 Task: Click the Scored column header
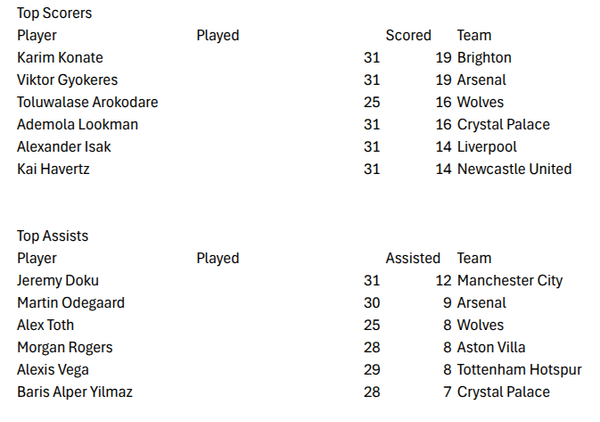408,35
